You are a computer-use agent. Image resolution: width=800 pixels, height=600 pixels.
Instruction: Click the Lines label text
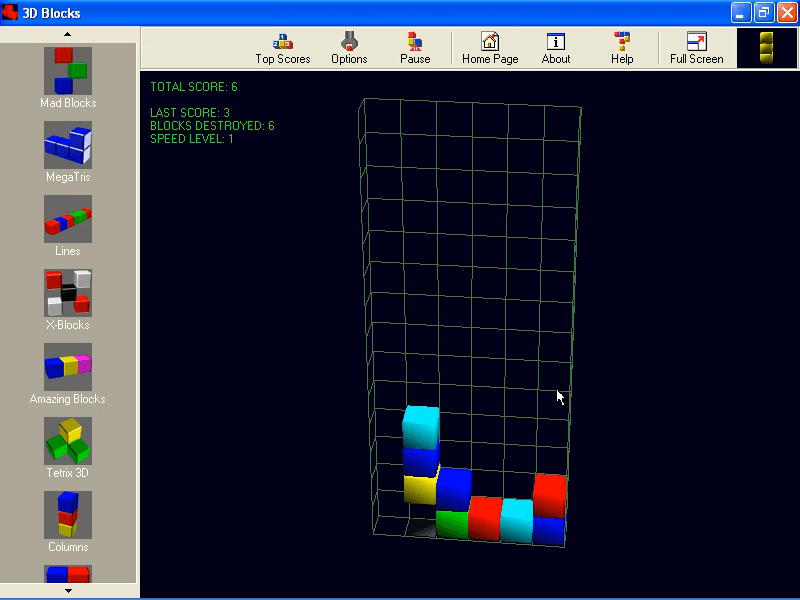point(68,251)
